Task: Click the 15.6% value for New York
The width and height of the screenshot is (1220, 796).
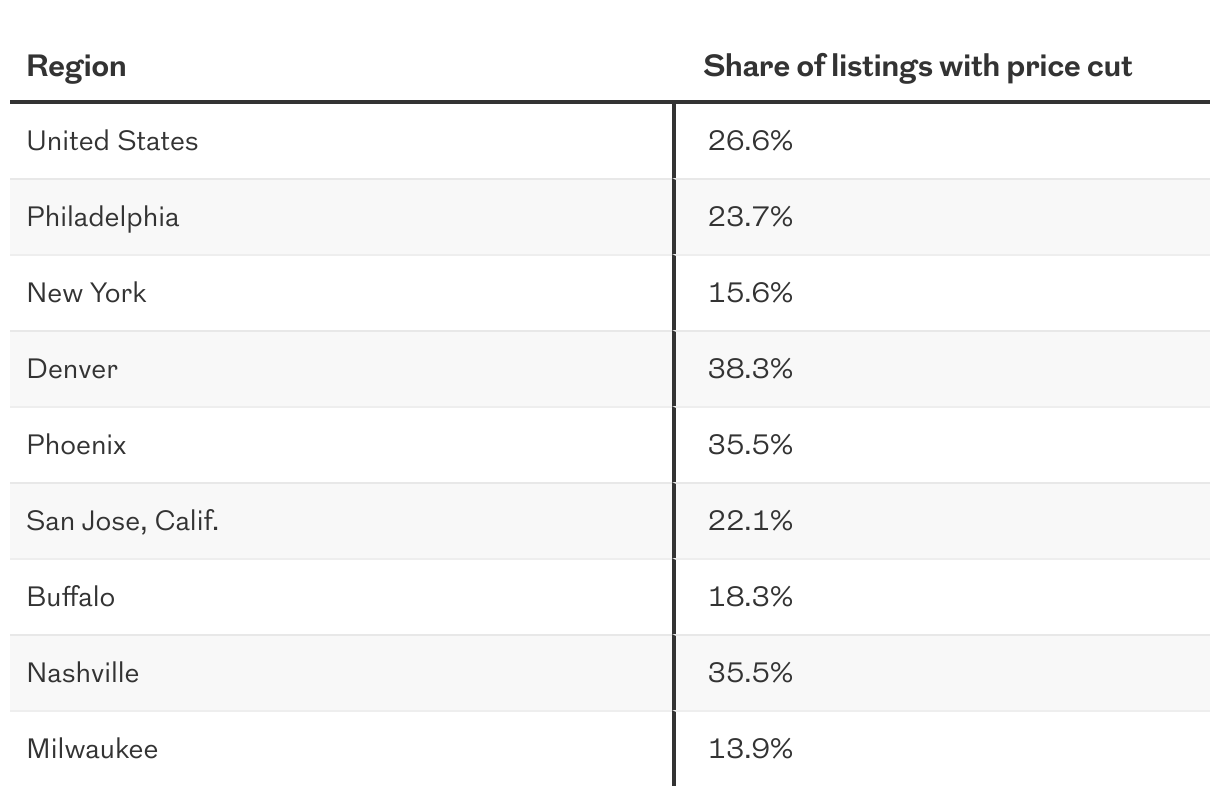Action: click(x=750, y=293)
